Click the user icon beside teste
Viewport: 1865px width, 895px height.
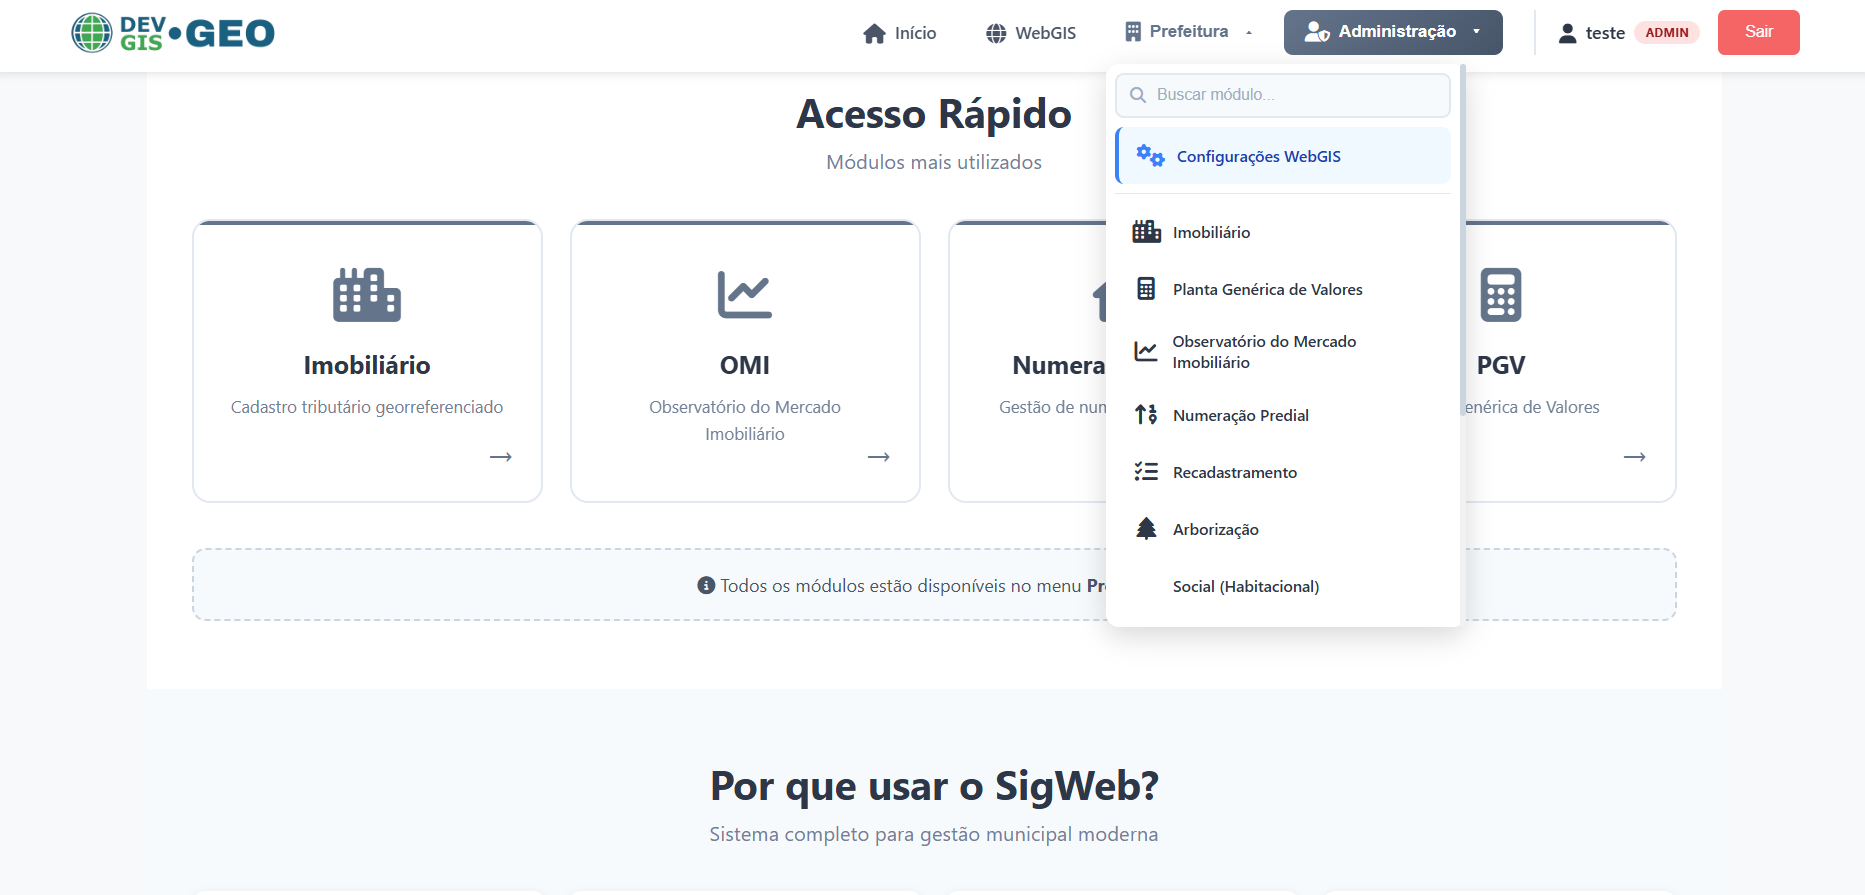(x=1567, y=33)
